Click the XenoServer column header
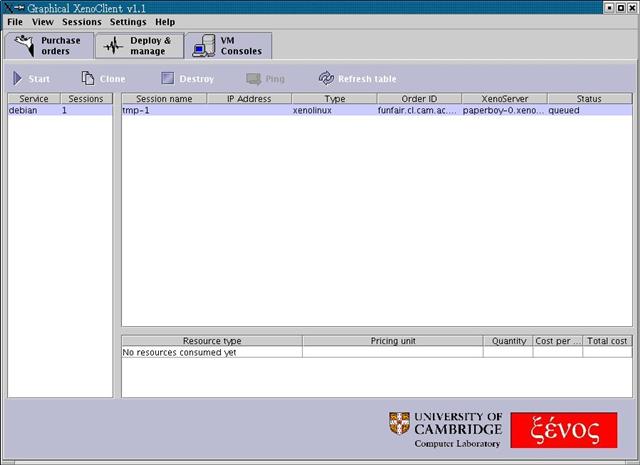The image size is (640, 465). (504, 99)
